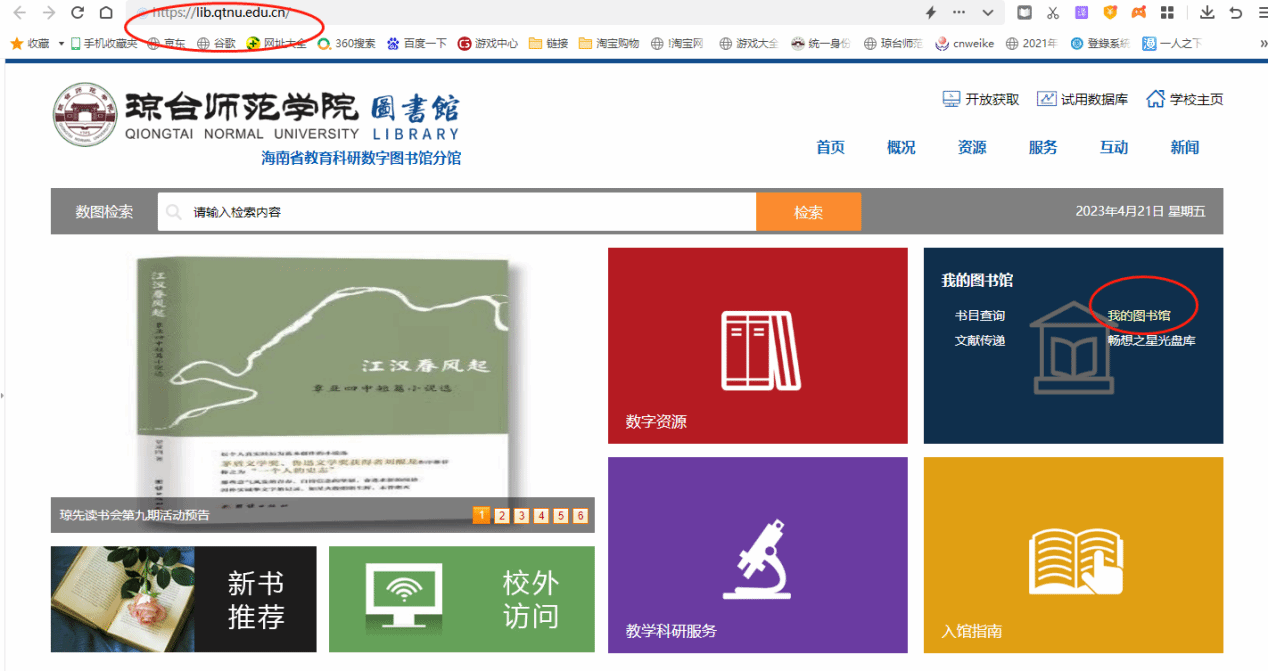Reload the page with the refresh icon
Viewport: 1268px width, 671px height.
pos(77,13)
